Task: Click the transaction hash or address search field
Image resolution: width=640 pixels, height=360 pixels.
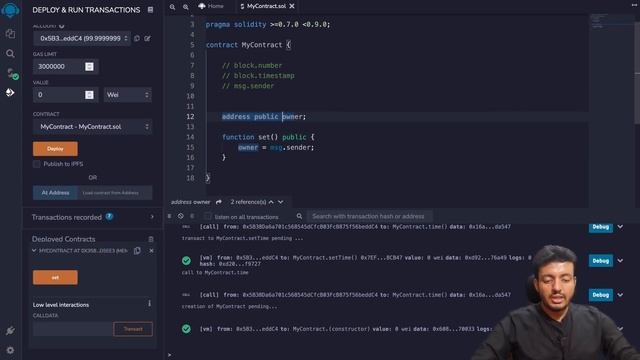Action: point(368,216)
